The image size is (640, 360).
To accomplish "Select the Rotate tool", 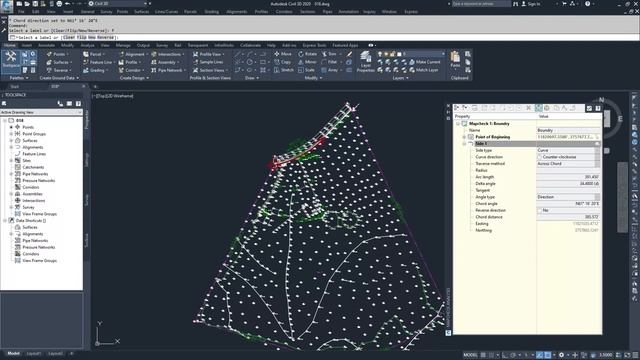I will [307, 54].
